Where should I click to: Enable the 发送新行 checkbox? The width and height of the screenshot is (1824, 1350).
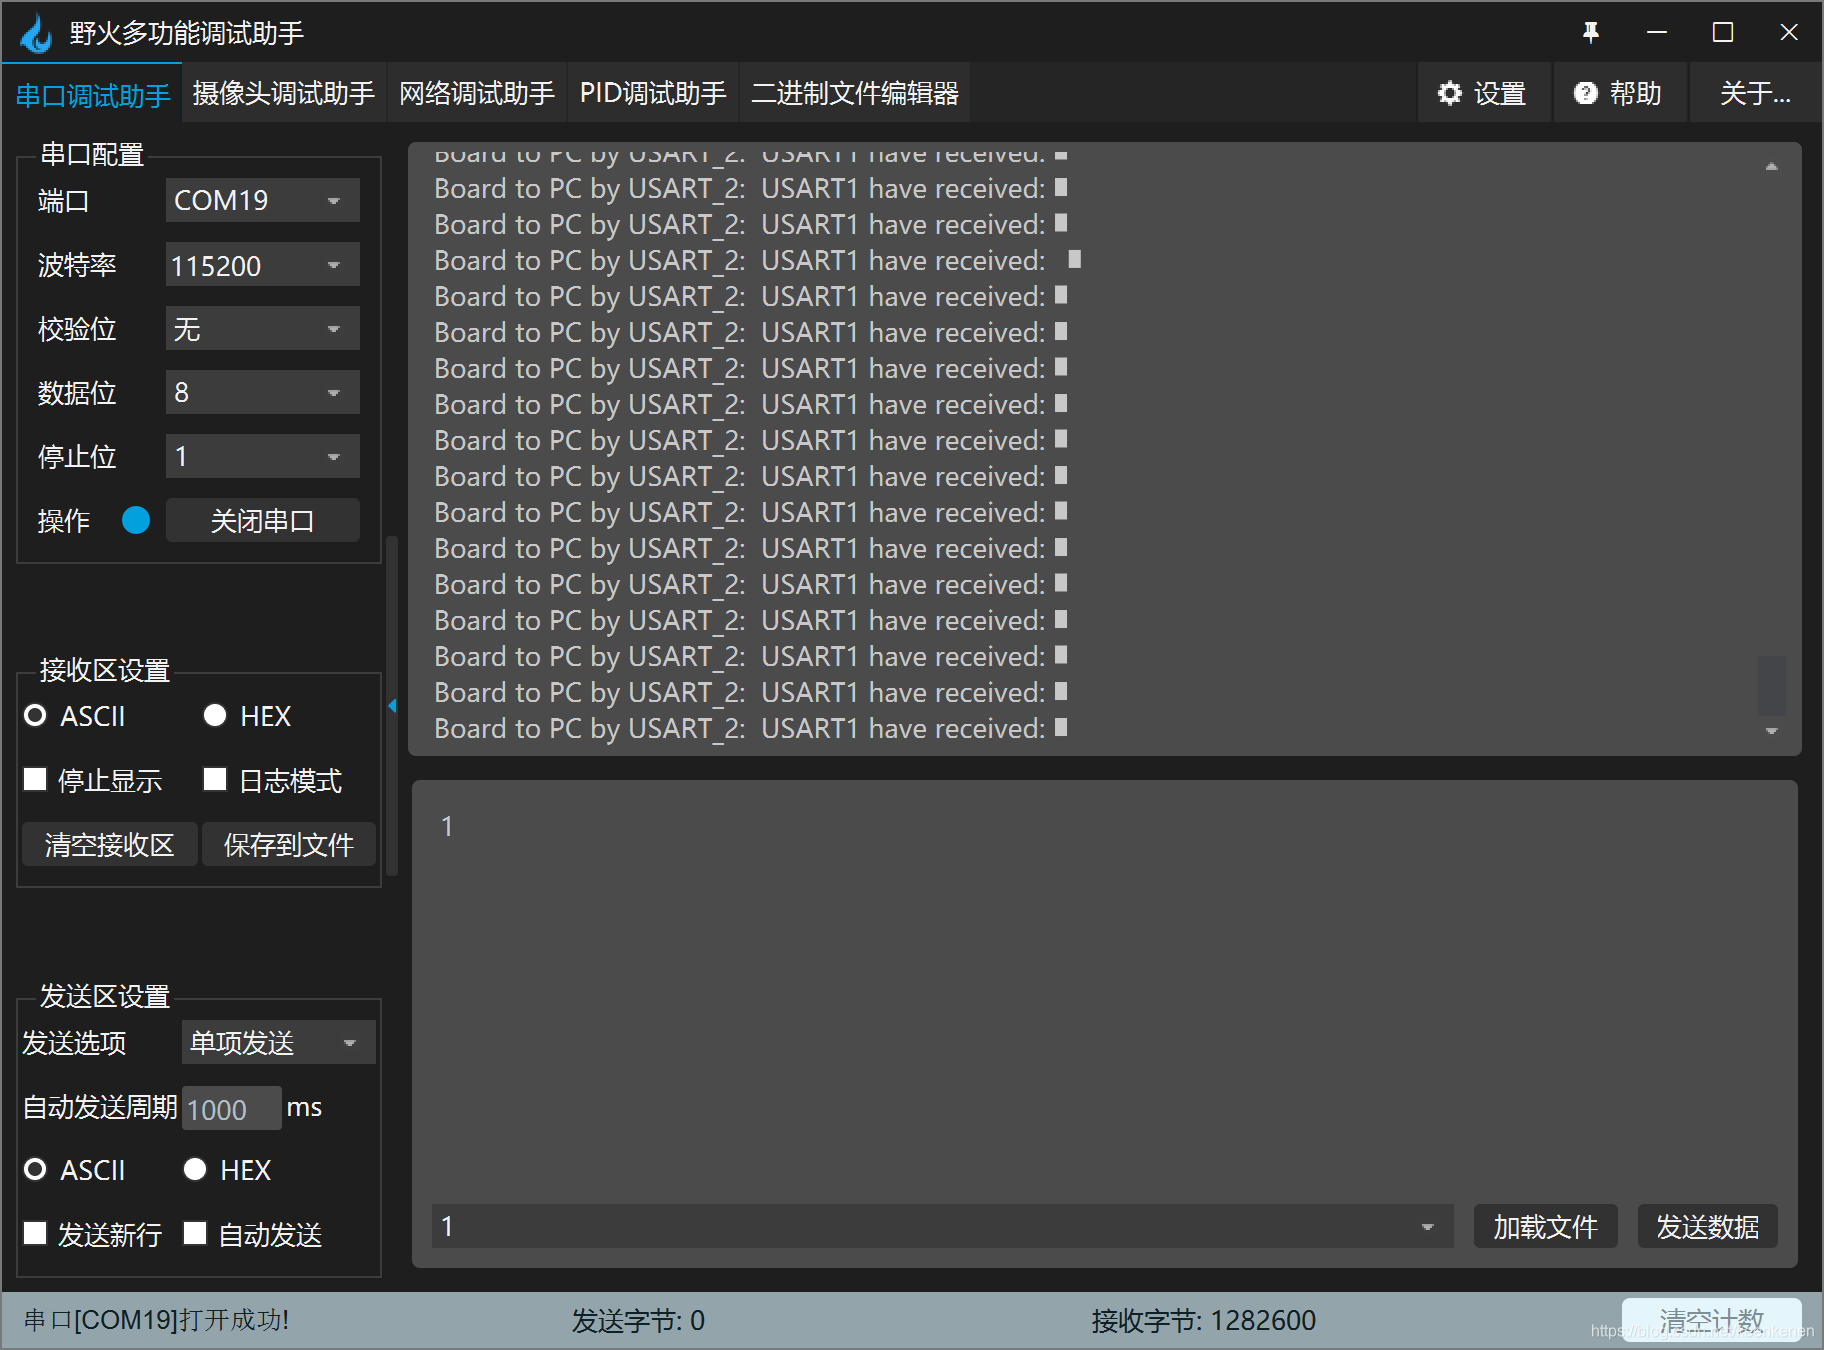(35, 1233)
